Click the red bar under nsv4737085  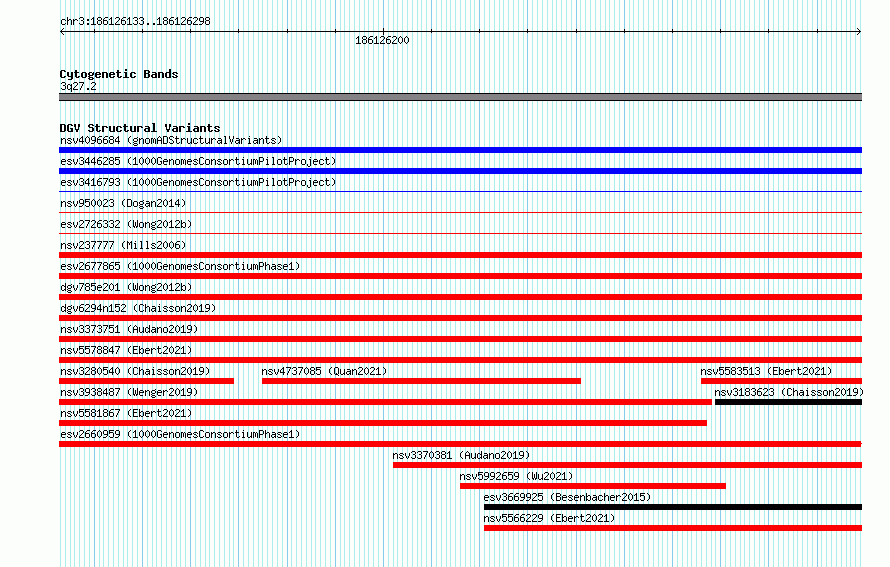[x=421, y=381]
